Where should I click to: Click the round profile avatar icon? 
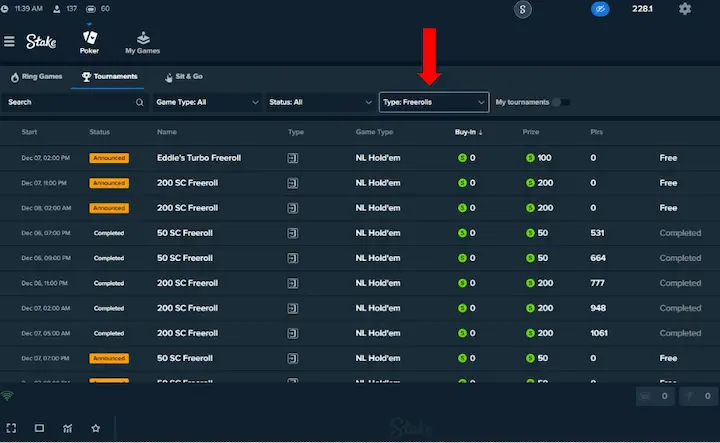522,9
